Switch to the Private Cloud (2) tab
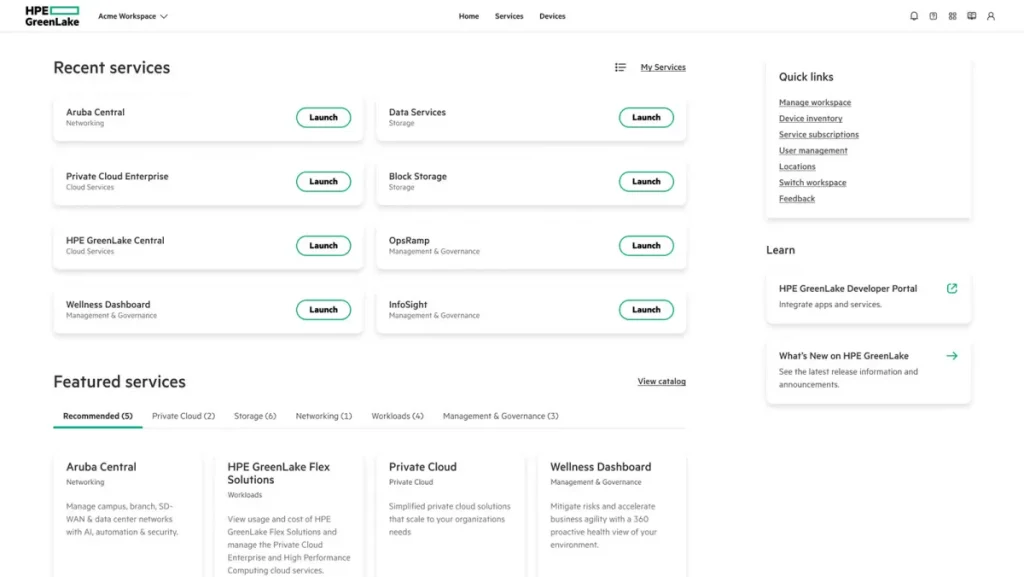This screenshot has height=577, width=1024. 183,416
